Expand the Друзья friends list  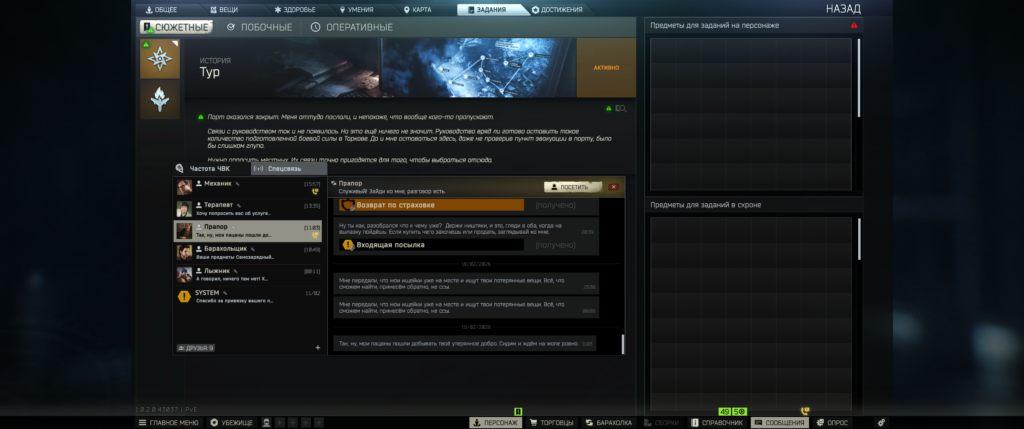pos(196,348)
